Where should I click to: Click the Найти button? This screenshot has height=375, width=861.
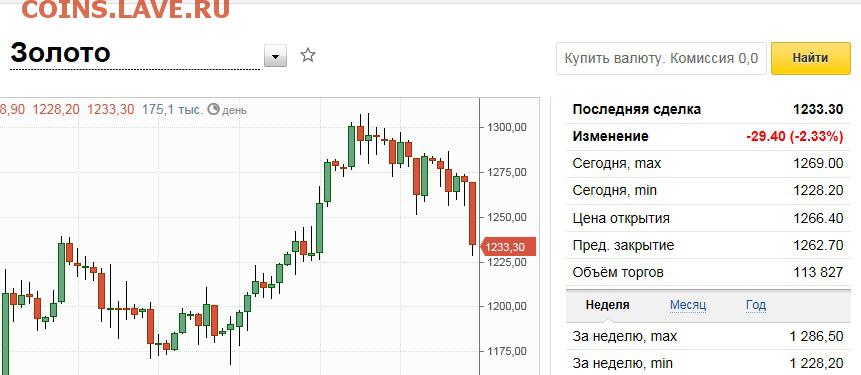(810, 58)
